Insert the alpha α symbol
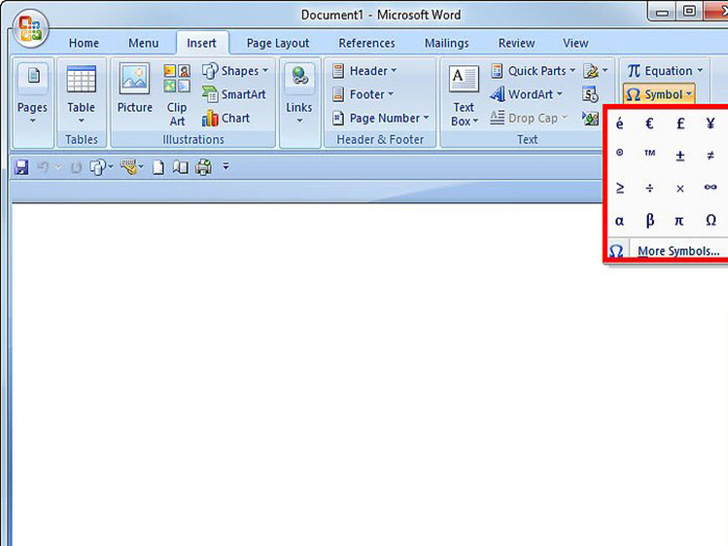The image size is (728, 546). click(619, 221)
